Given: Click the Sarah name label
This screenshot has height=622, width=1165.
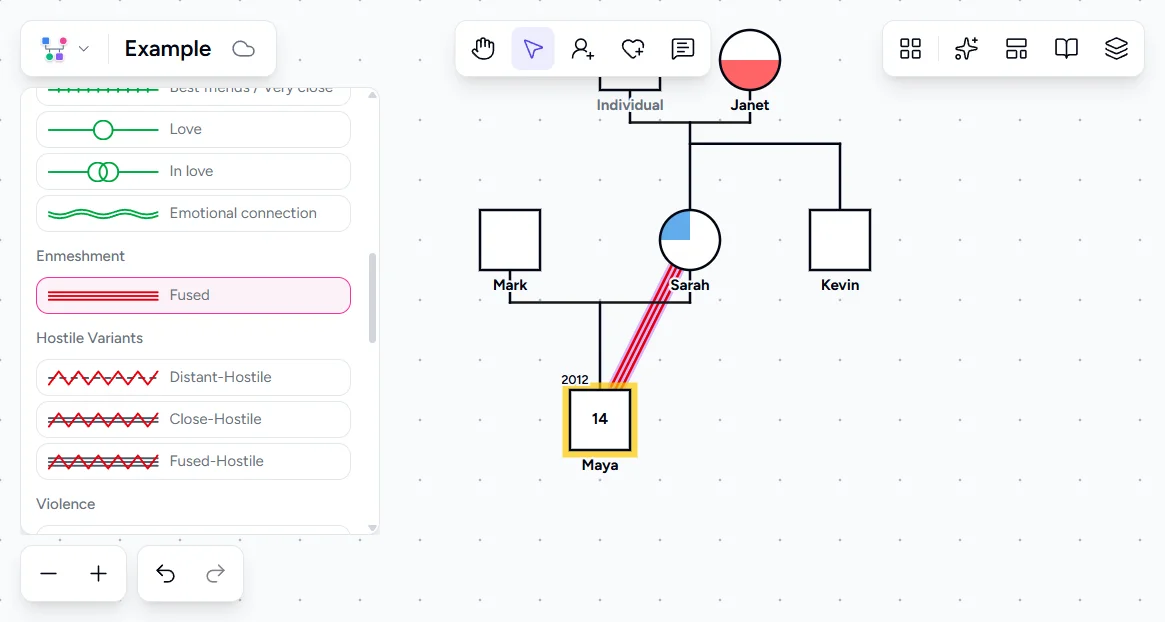Looking at the screenshot, I should (x=689, y=285).
